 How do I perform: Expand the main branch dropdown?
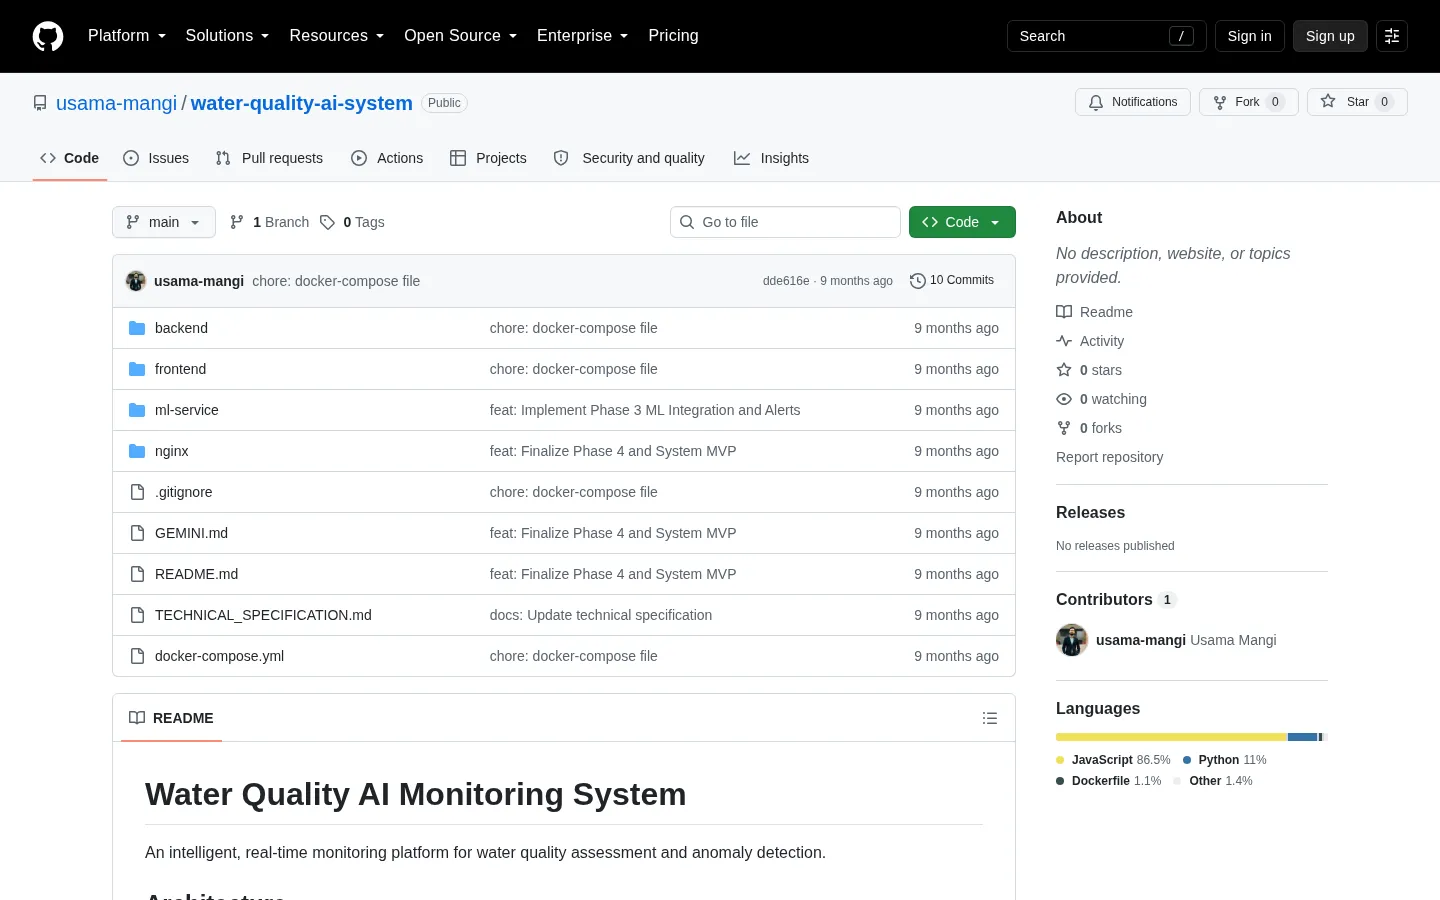tap(164, 222)
